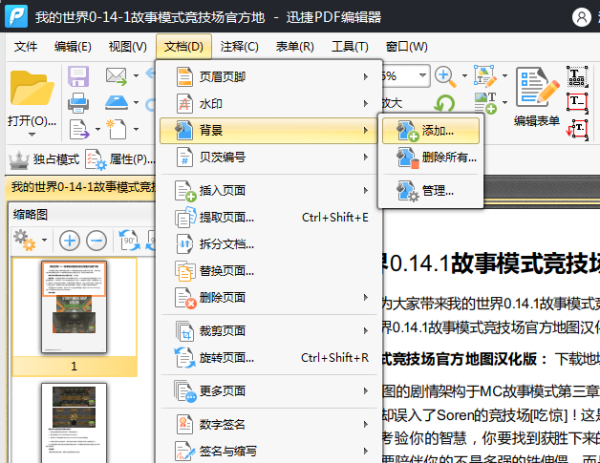The image size is (600, 463).
Task: Click the Save floppy disk icon
Action: [x=78, y=76]
